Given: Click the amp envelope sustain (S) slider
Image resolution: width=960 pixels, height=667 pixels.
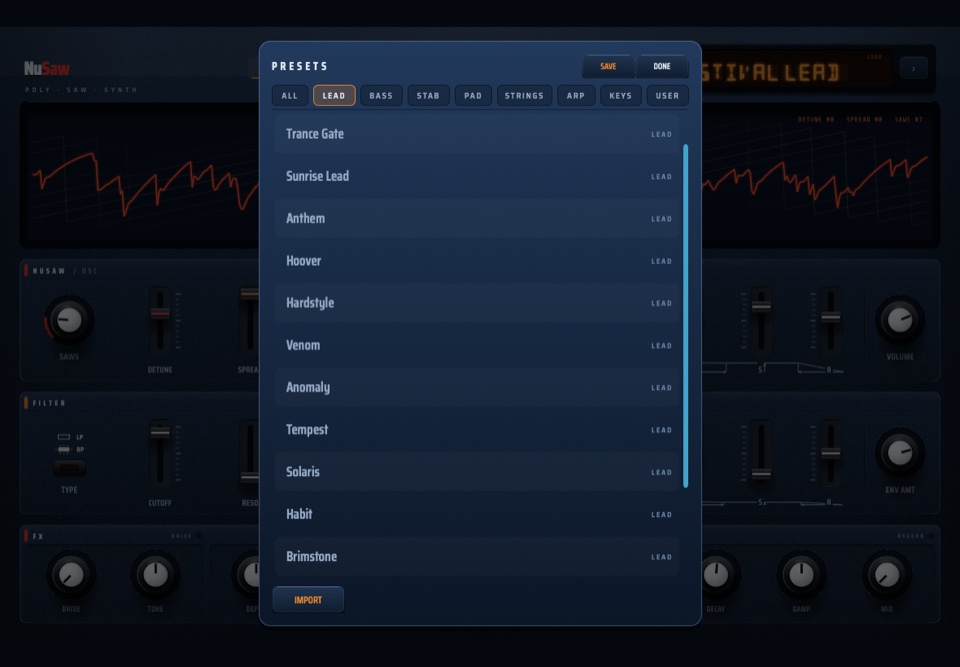Looking at the screenshot, I should [x=761, y=307].
